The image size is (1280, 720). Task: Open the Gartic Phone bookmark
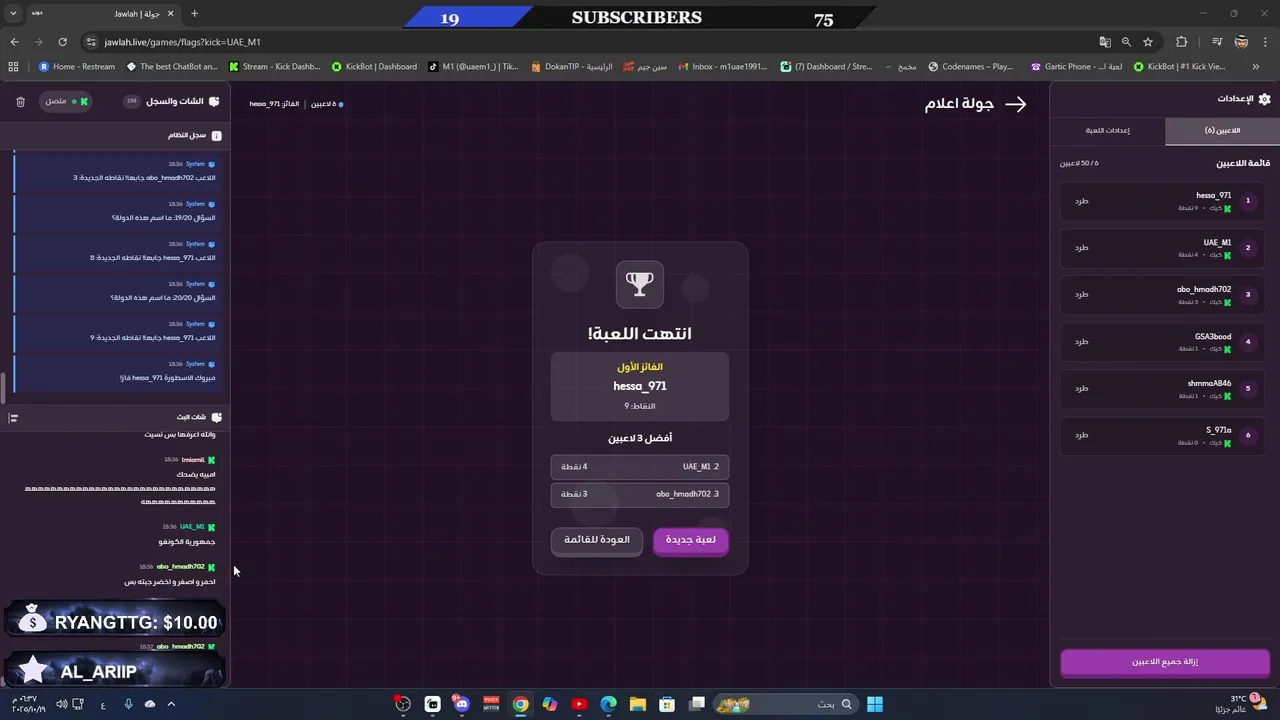[x=1076, y=67]
